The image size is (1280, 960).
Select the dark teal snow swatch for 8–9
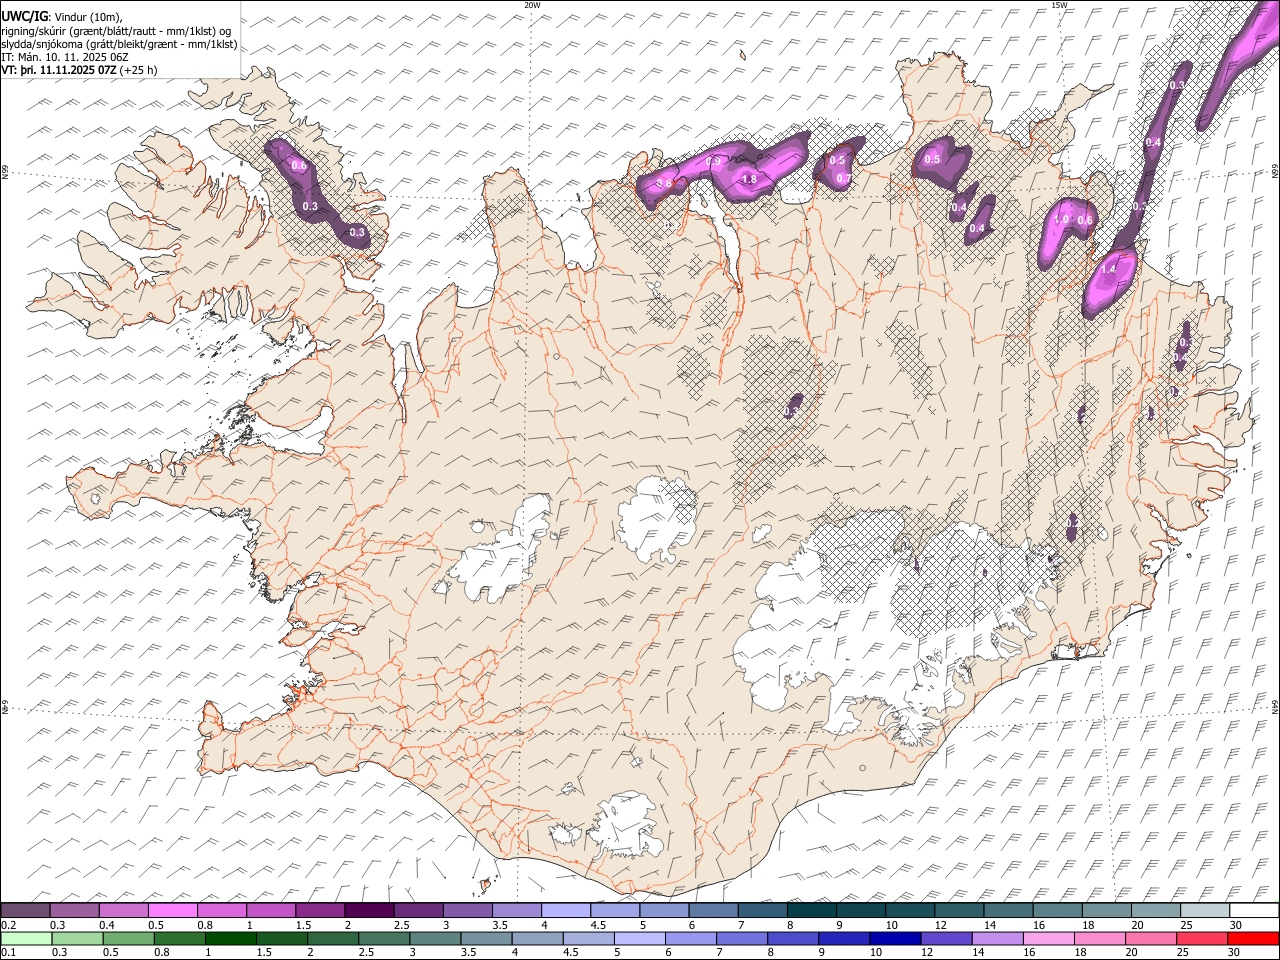click(810, 910)
